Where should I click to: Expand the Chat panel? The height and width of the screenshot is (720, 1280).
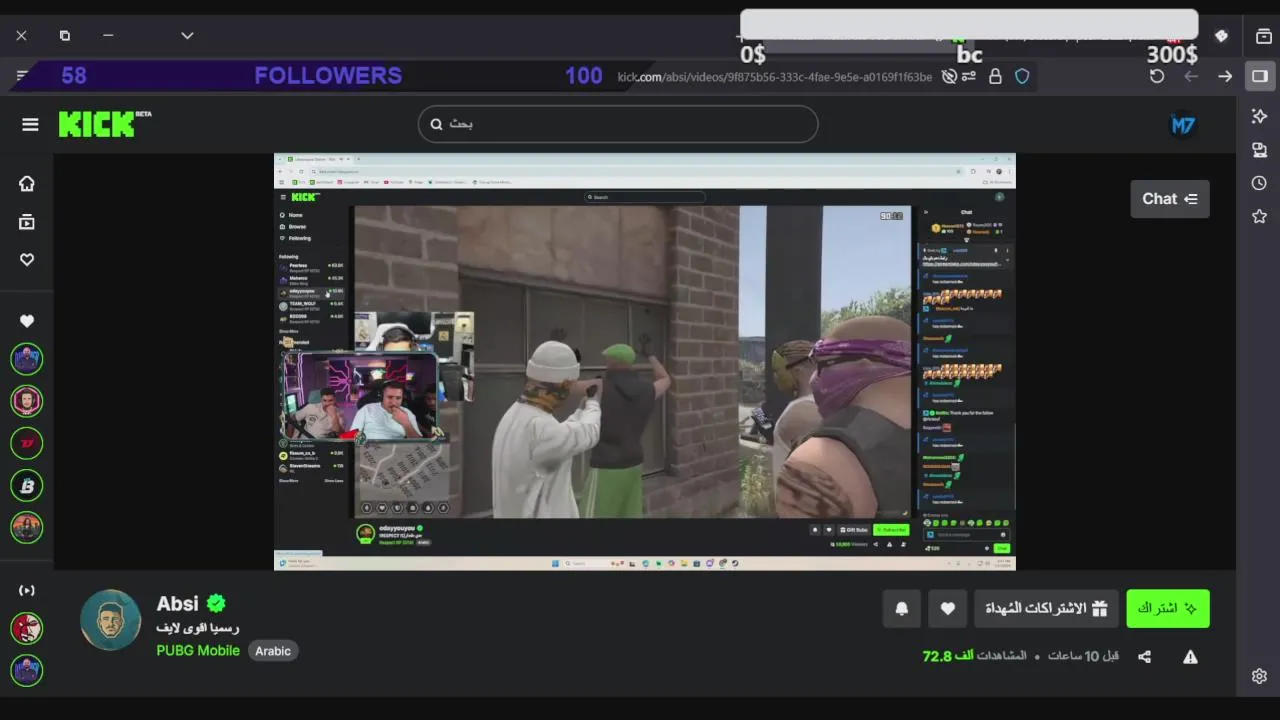click(x=1170, y=199)
